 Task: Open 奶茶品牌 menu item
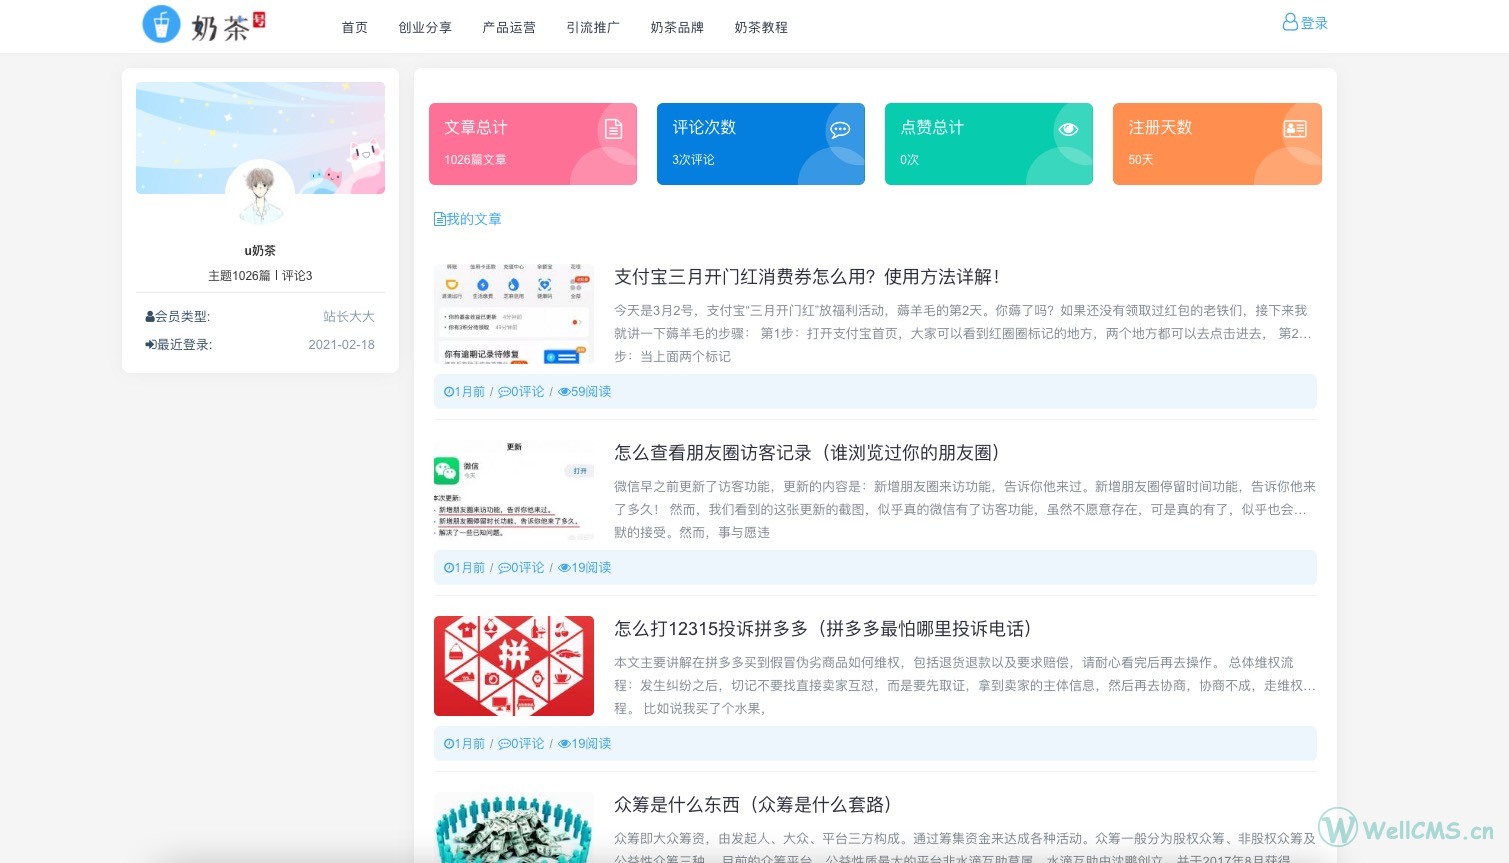[677, 28]
